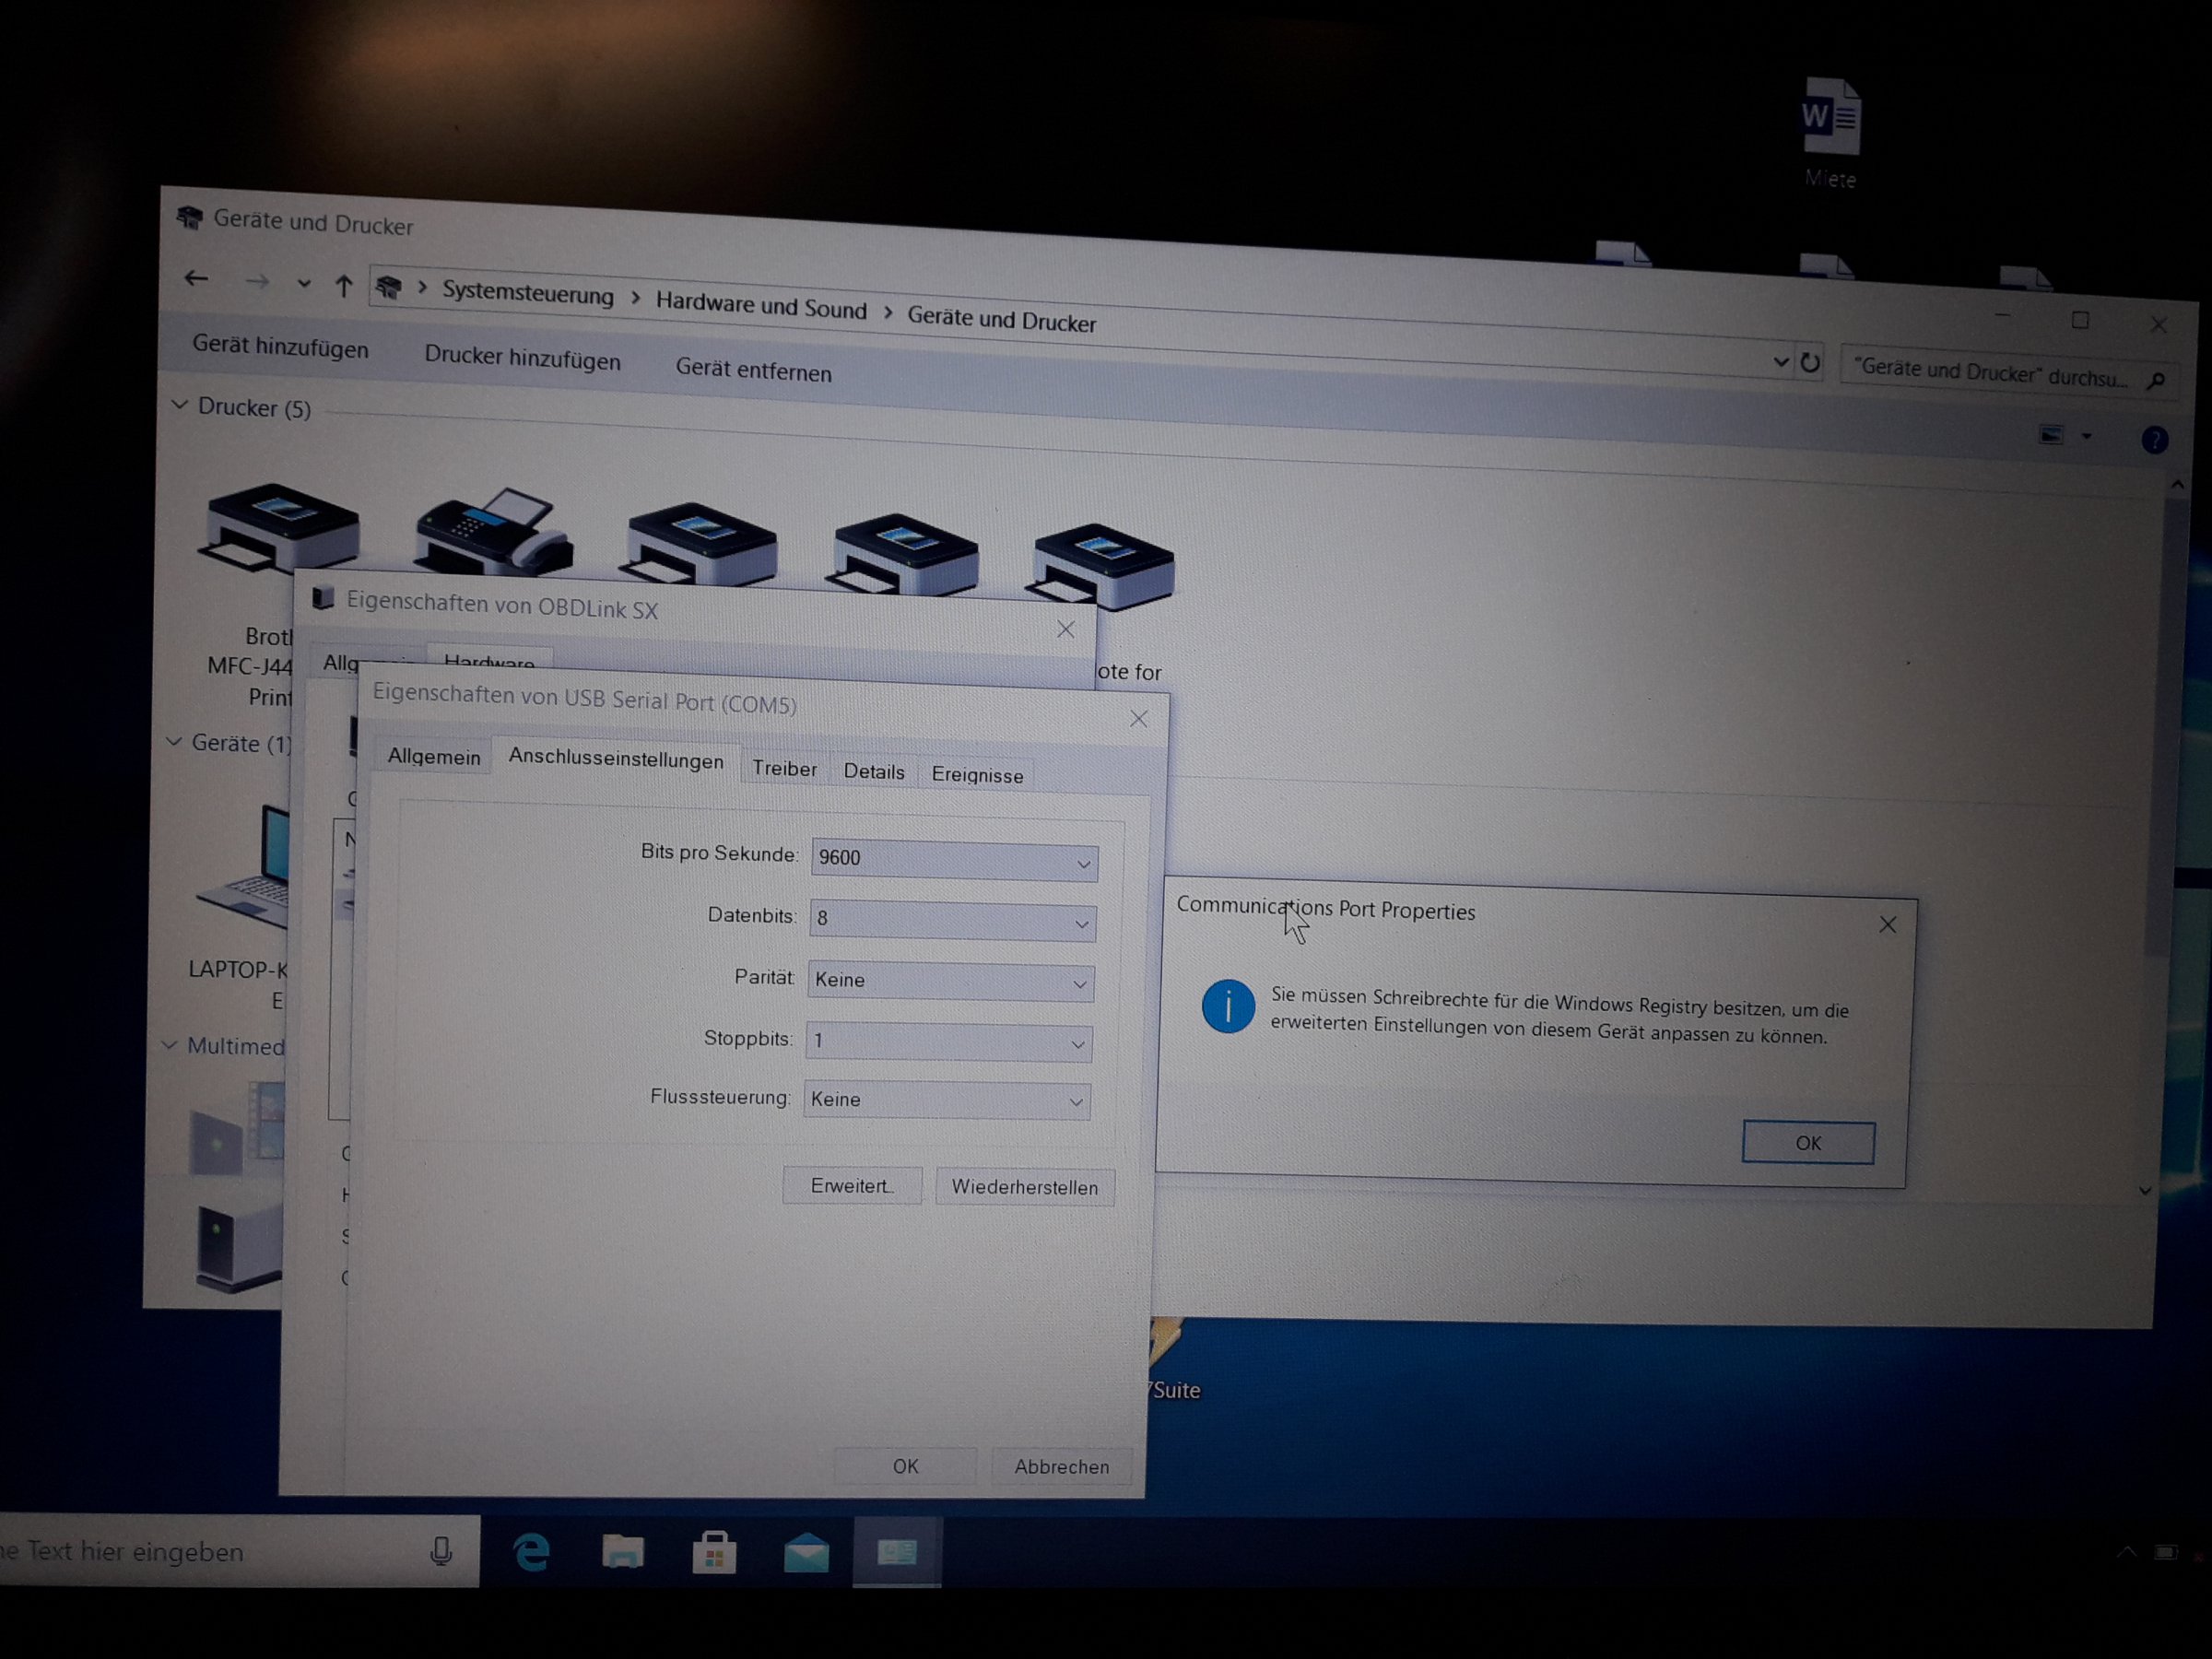
Task: Open Bits pro Sekunde dropdown
Action: pos(954,860)
